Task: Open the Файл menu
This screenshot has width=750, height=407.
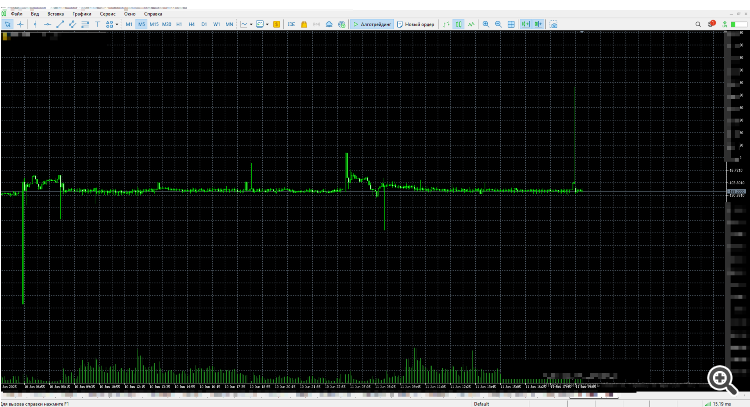Action: [17, 14]
